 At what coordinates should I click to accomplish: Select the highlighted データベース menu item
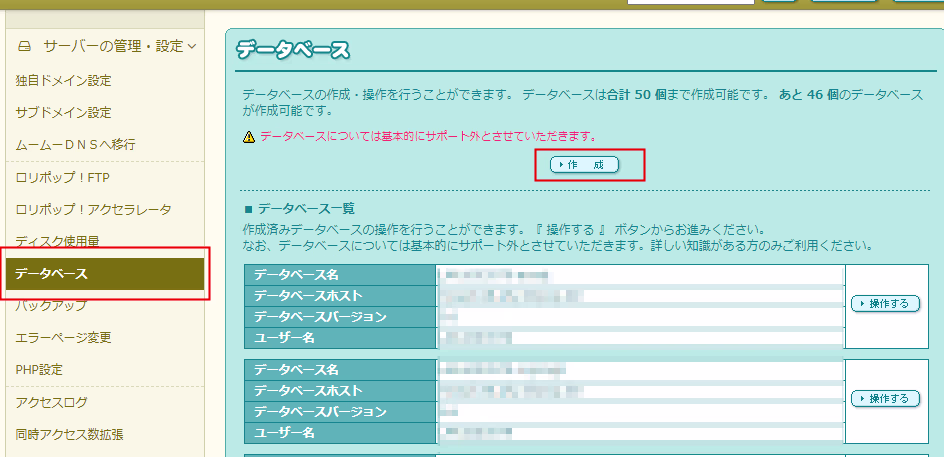[105, 274]
